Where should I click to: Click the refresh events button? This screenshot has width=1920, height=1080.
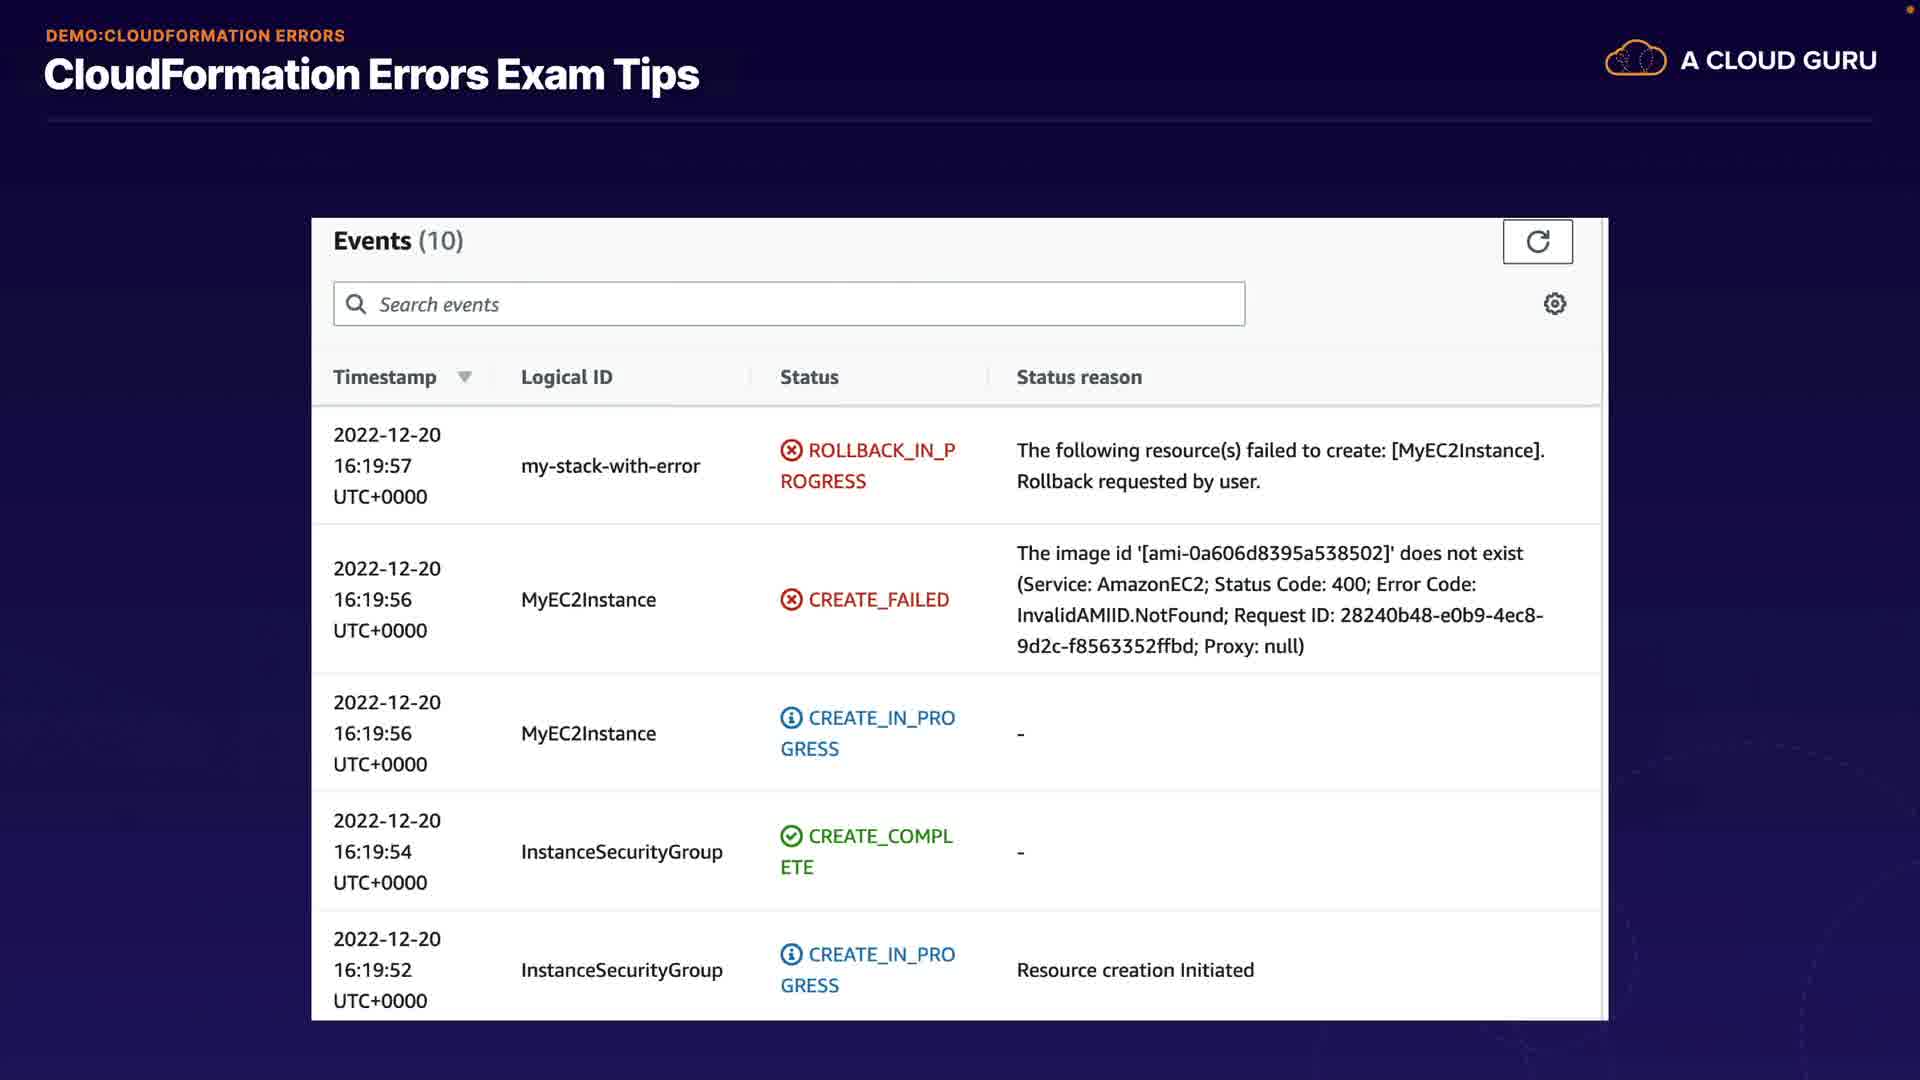coord(1537,242)
